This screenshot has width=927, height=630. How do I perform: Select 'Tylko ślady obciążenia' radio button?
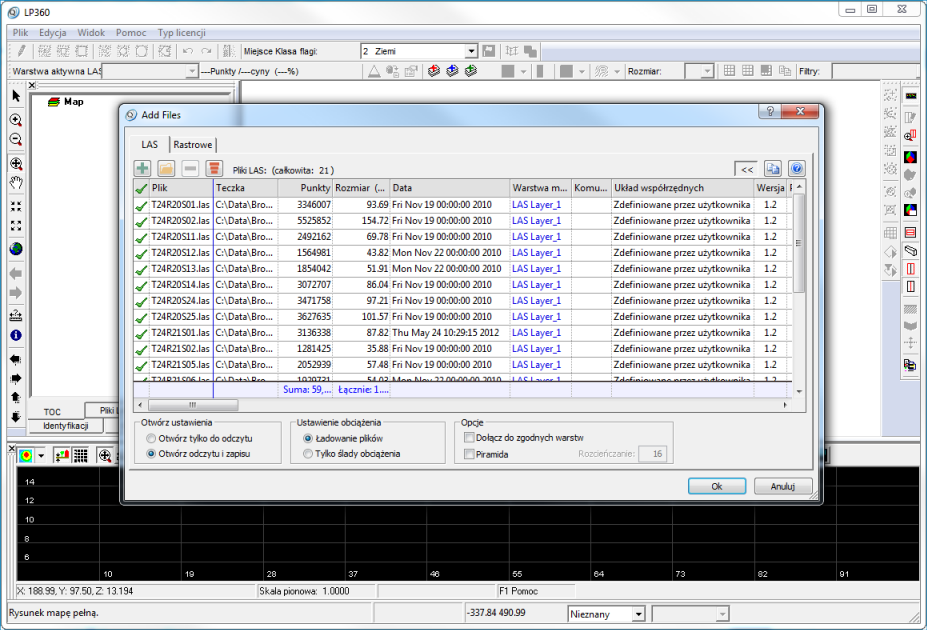pos(308,454)
